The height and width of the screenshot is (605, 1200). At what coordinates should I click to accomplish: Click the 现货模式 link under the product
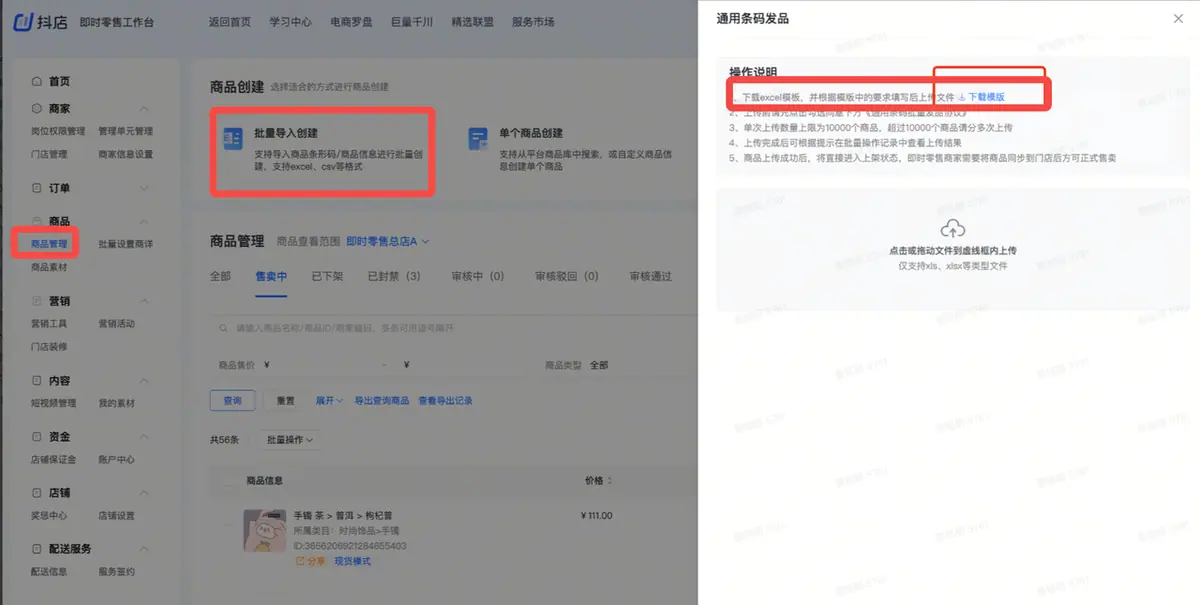click(x=352, y=561)
